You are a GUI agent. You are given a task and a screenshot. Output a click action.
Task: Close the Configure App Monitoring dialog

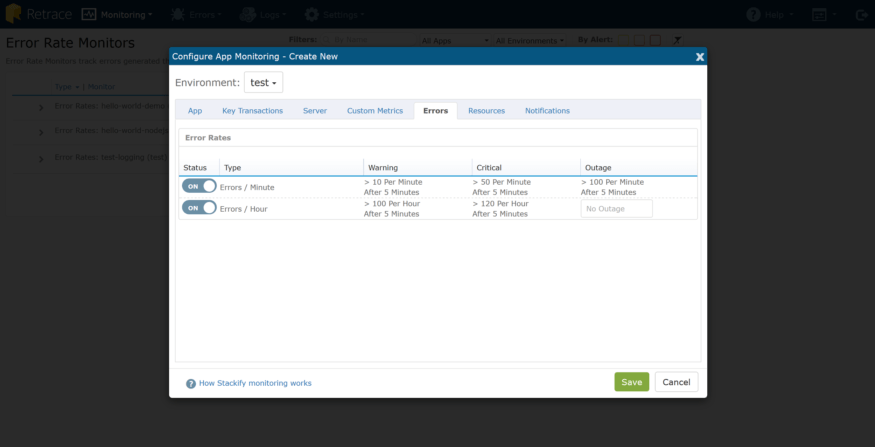(700, 56)
